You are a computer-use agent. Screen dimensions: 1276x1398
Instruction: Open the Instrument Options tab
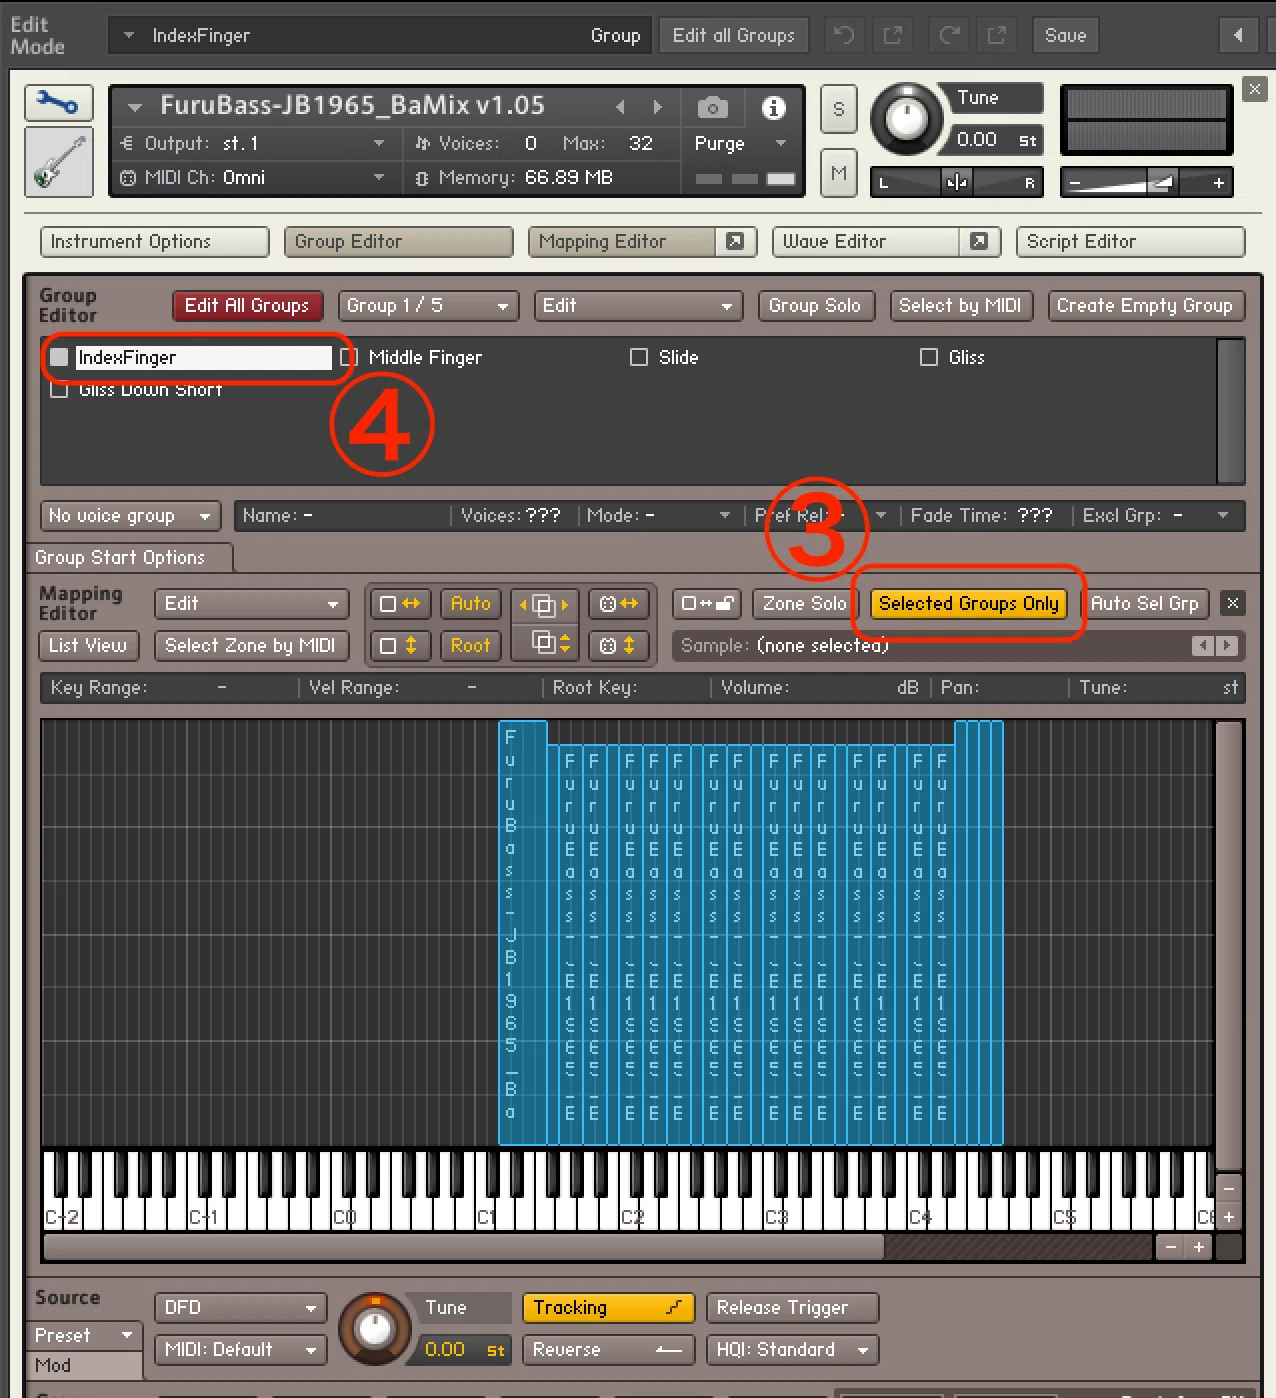click(155, 242)
